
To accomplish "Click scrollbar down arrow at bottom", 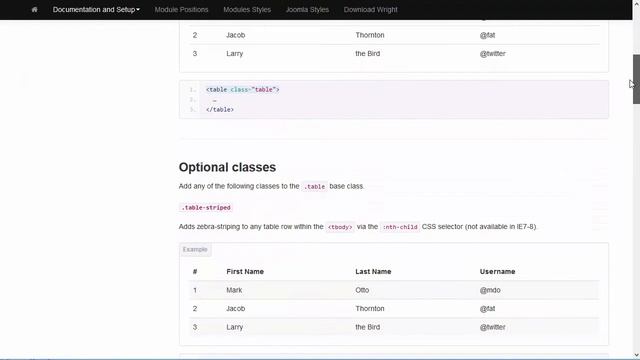I will click(636, 356).
